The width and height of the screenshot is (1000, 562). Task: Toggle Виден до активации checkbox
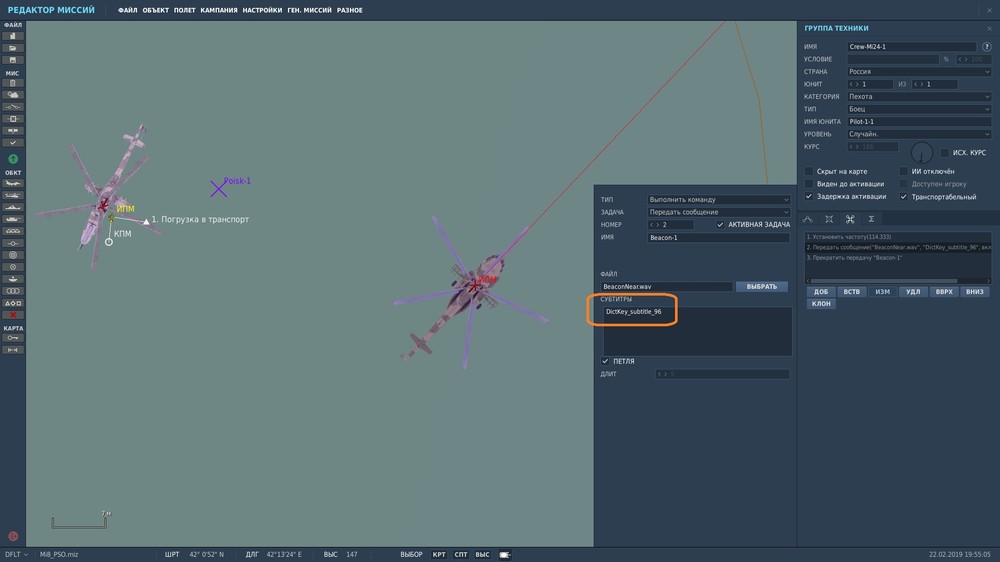pyautogui.click(x=809, y=184)
